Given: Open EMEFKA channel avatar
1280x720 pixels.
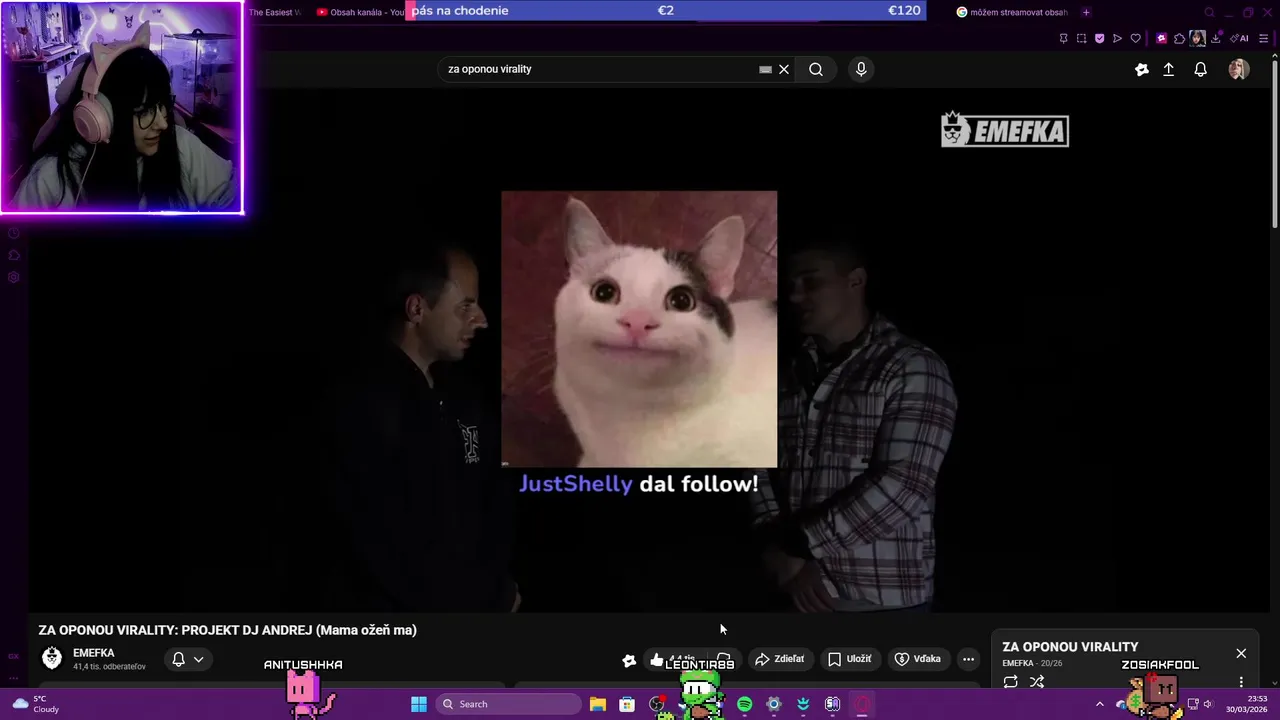Looking at the screenshot, I should pos(52,658).
